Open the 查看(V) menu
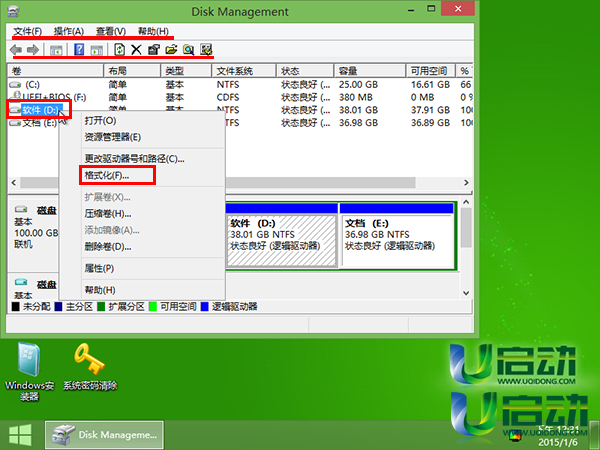This screenshot has width=600, height=450. click(x=111, y=31)
